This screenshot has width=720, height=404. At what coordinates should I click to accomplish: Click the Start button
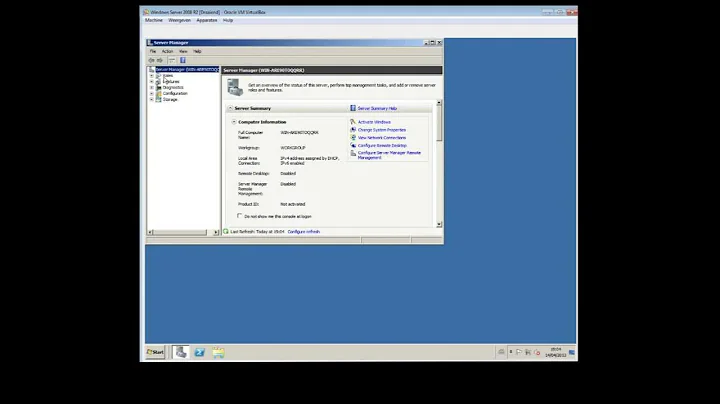[155, 352]
